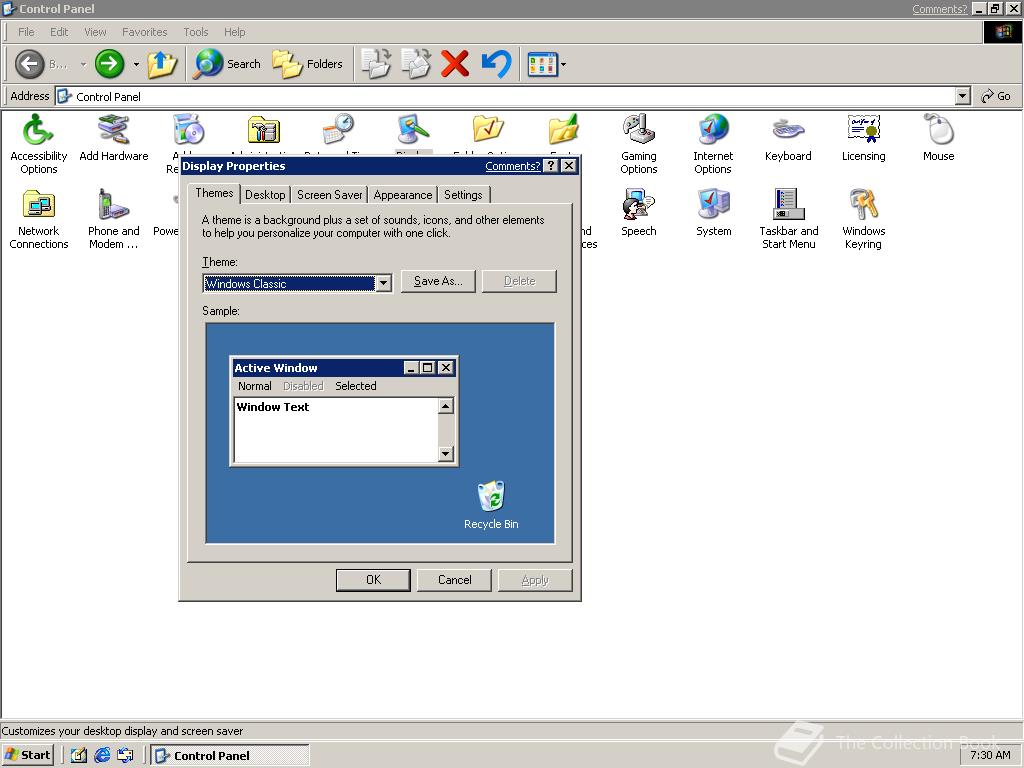Click the sample window scroll up arrow
The height and width of the screenshot is (768, 1024).
[445, 406]
